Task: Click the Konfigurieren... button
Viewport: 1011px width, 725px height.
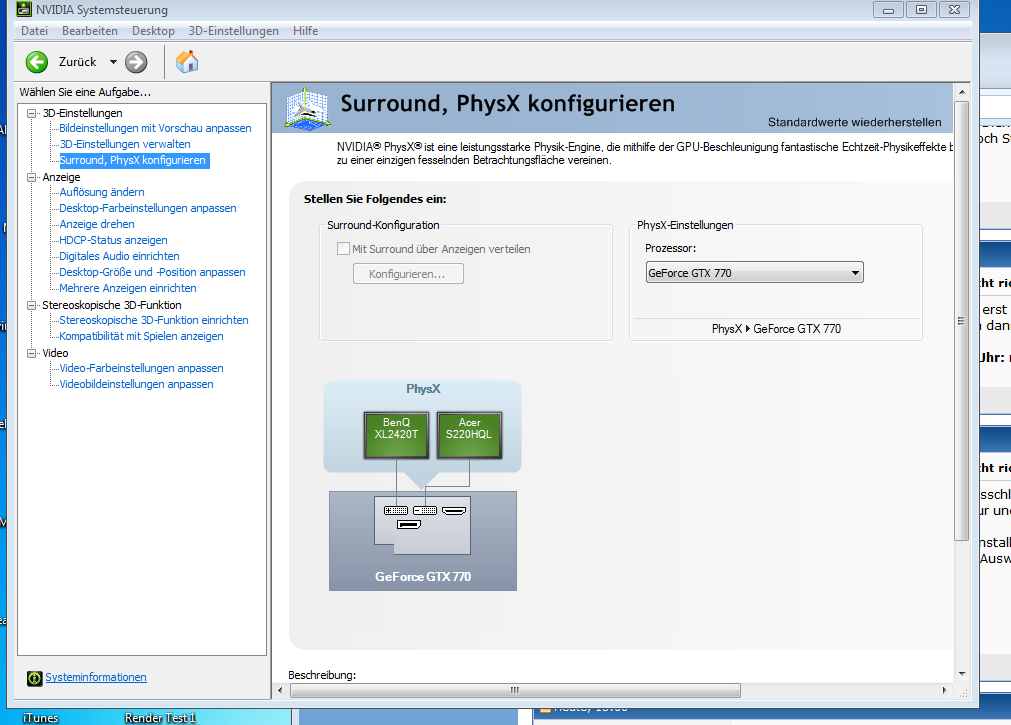Action: point(408,274)
